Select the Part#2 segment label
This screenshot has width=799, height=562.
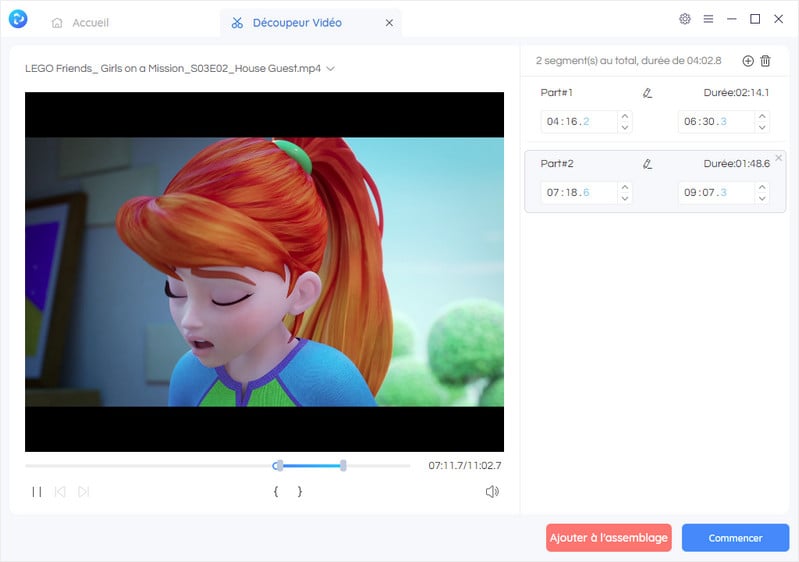[x=556, y=164]
